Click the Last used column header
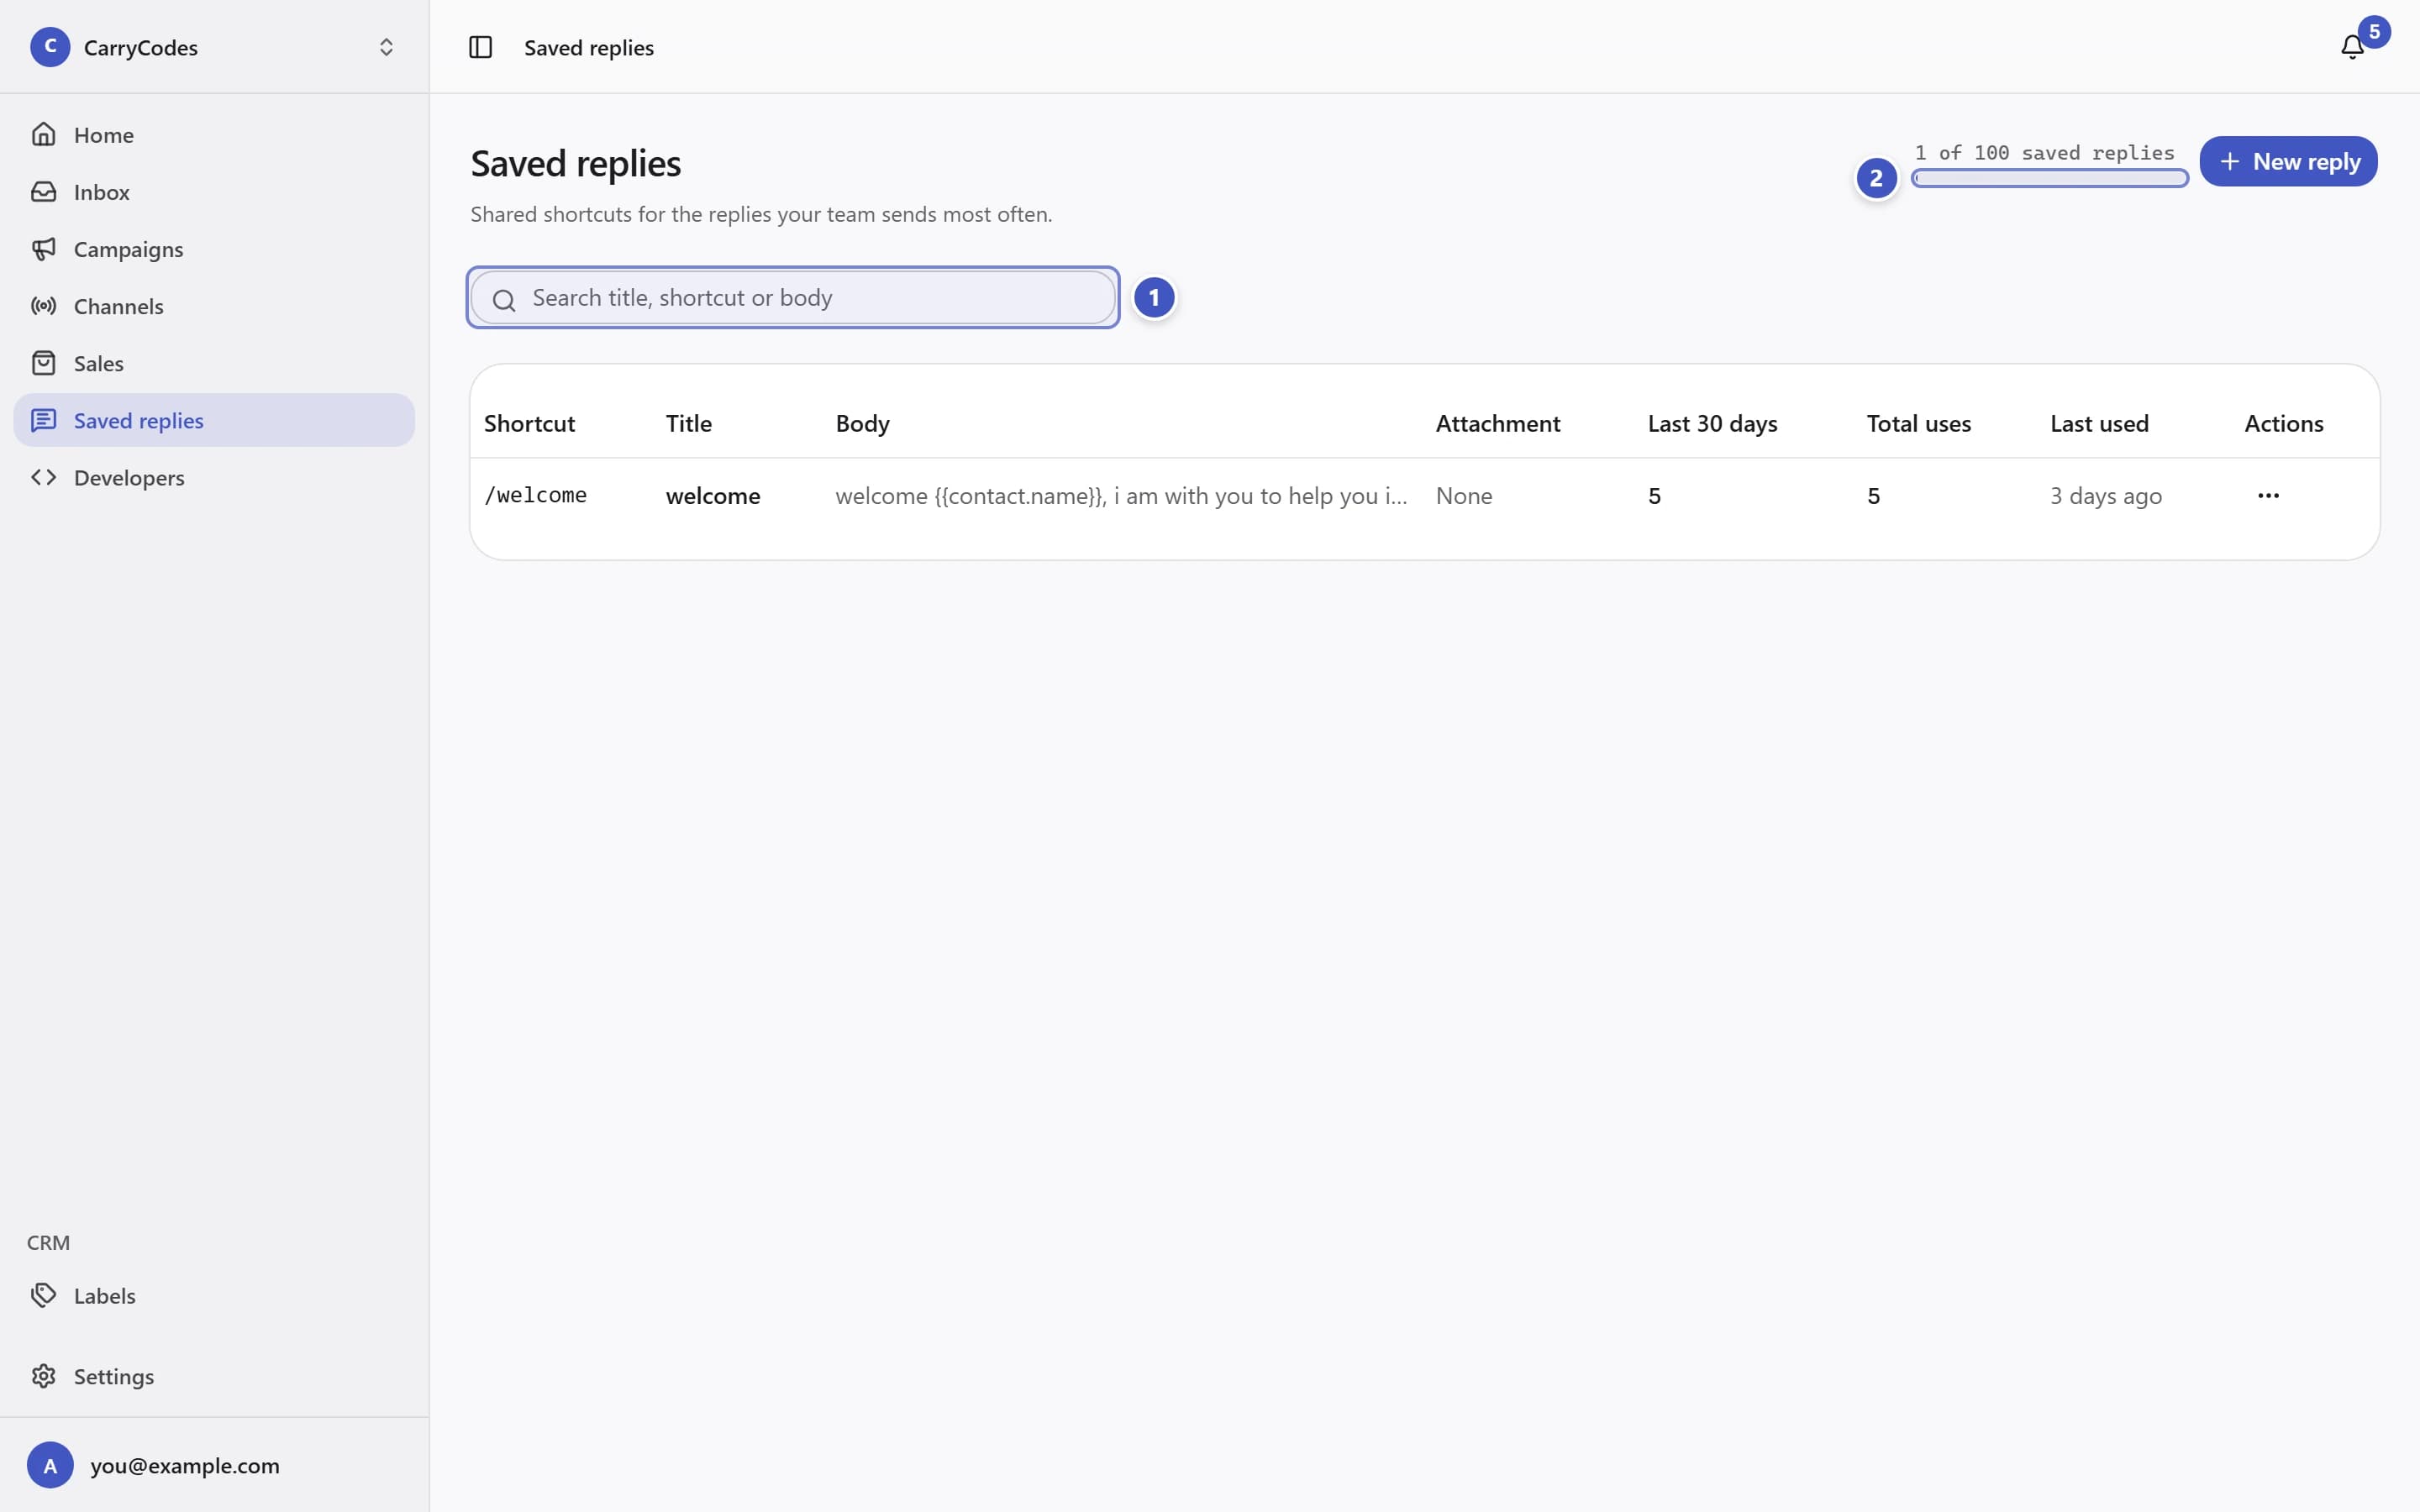The height and width of the screenshot is (1512, 2420). click(2099, 423)
